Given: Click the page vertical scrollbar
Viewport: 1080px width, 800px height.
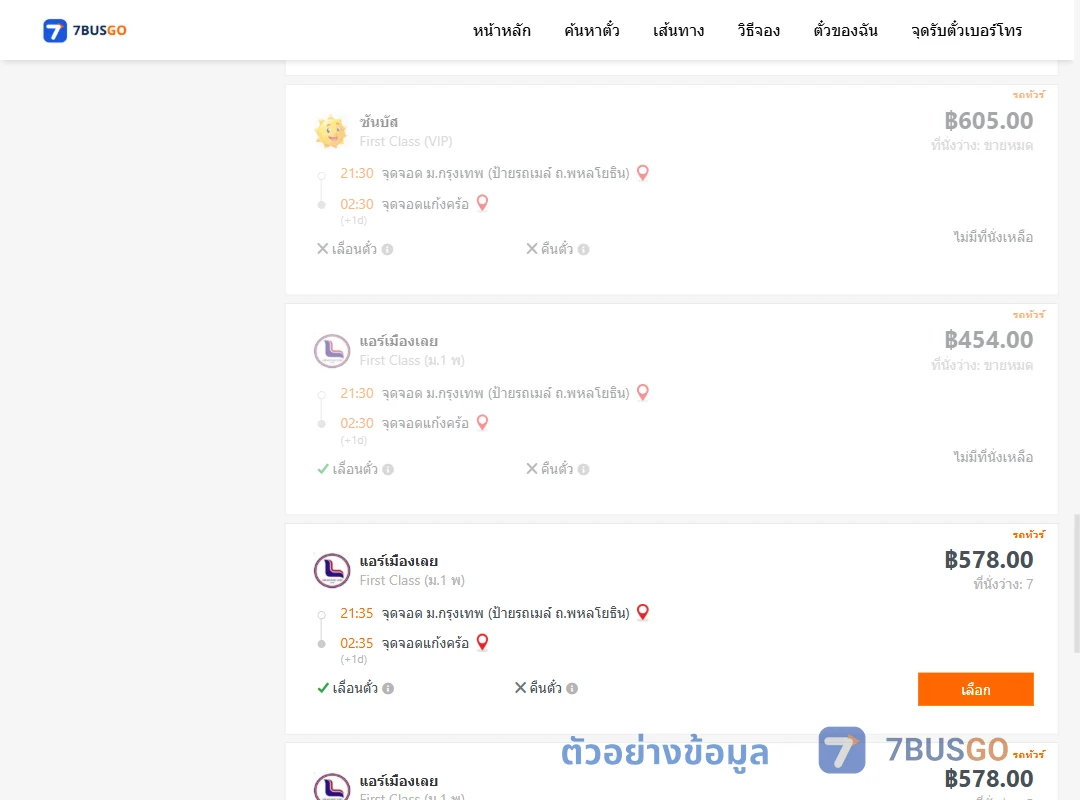Looking at the screenshot, I should (x=1077, y=583).
